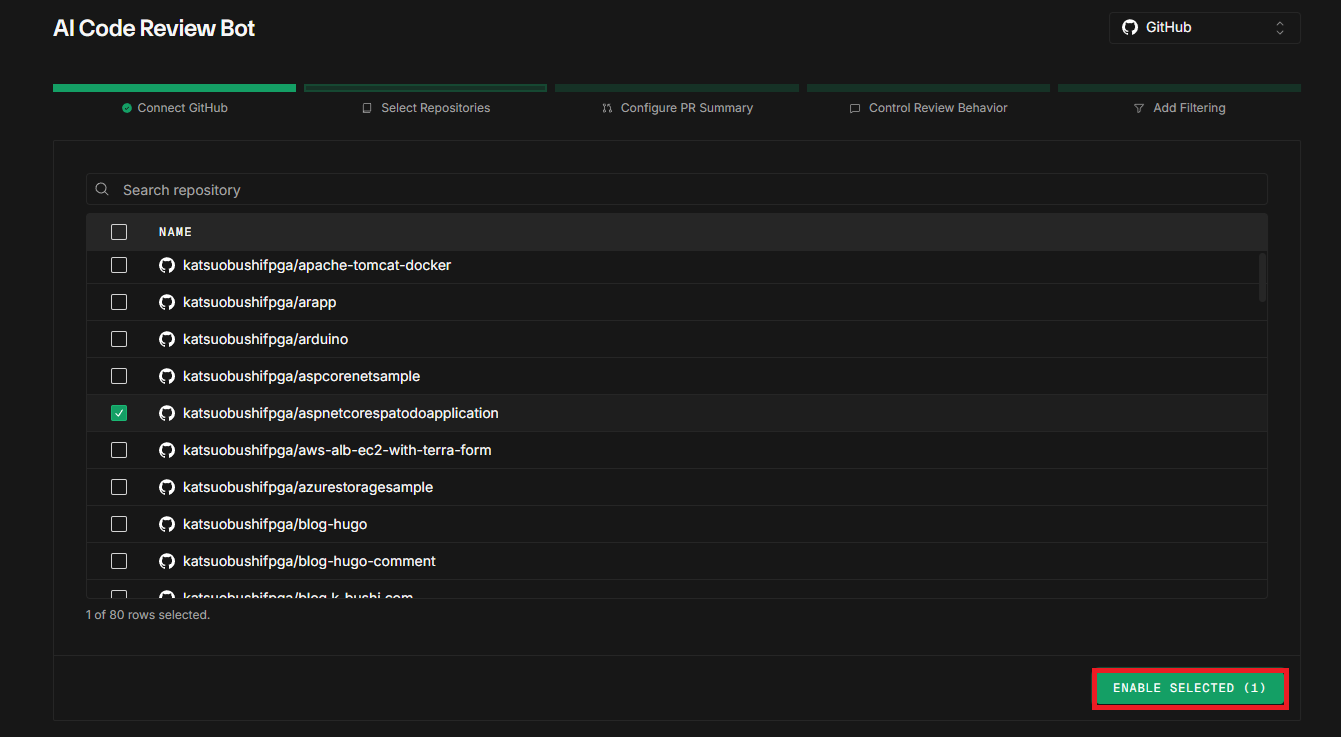Click katsuobushifpga/aspnetcorespatodoapplication repository name
1341x737 pixels.
pos(340,413)
